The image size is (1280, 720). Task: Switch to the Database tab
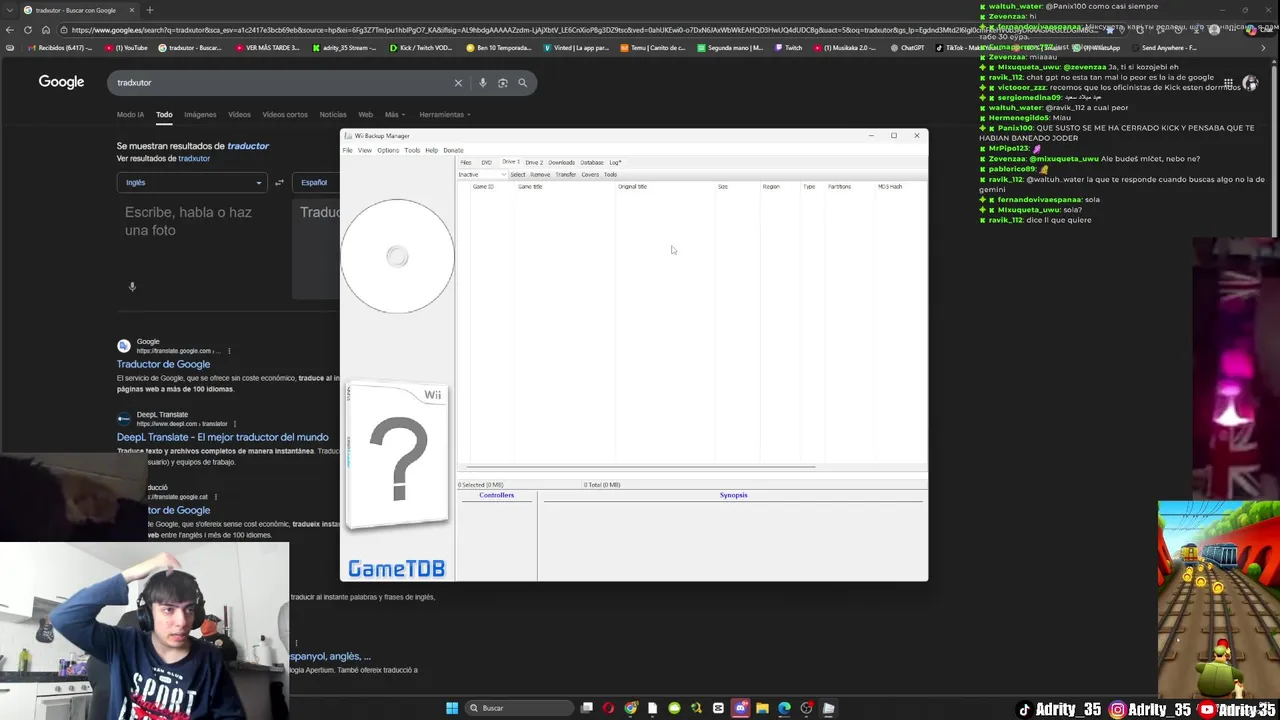click(x=592, y=162)
